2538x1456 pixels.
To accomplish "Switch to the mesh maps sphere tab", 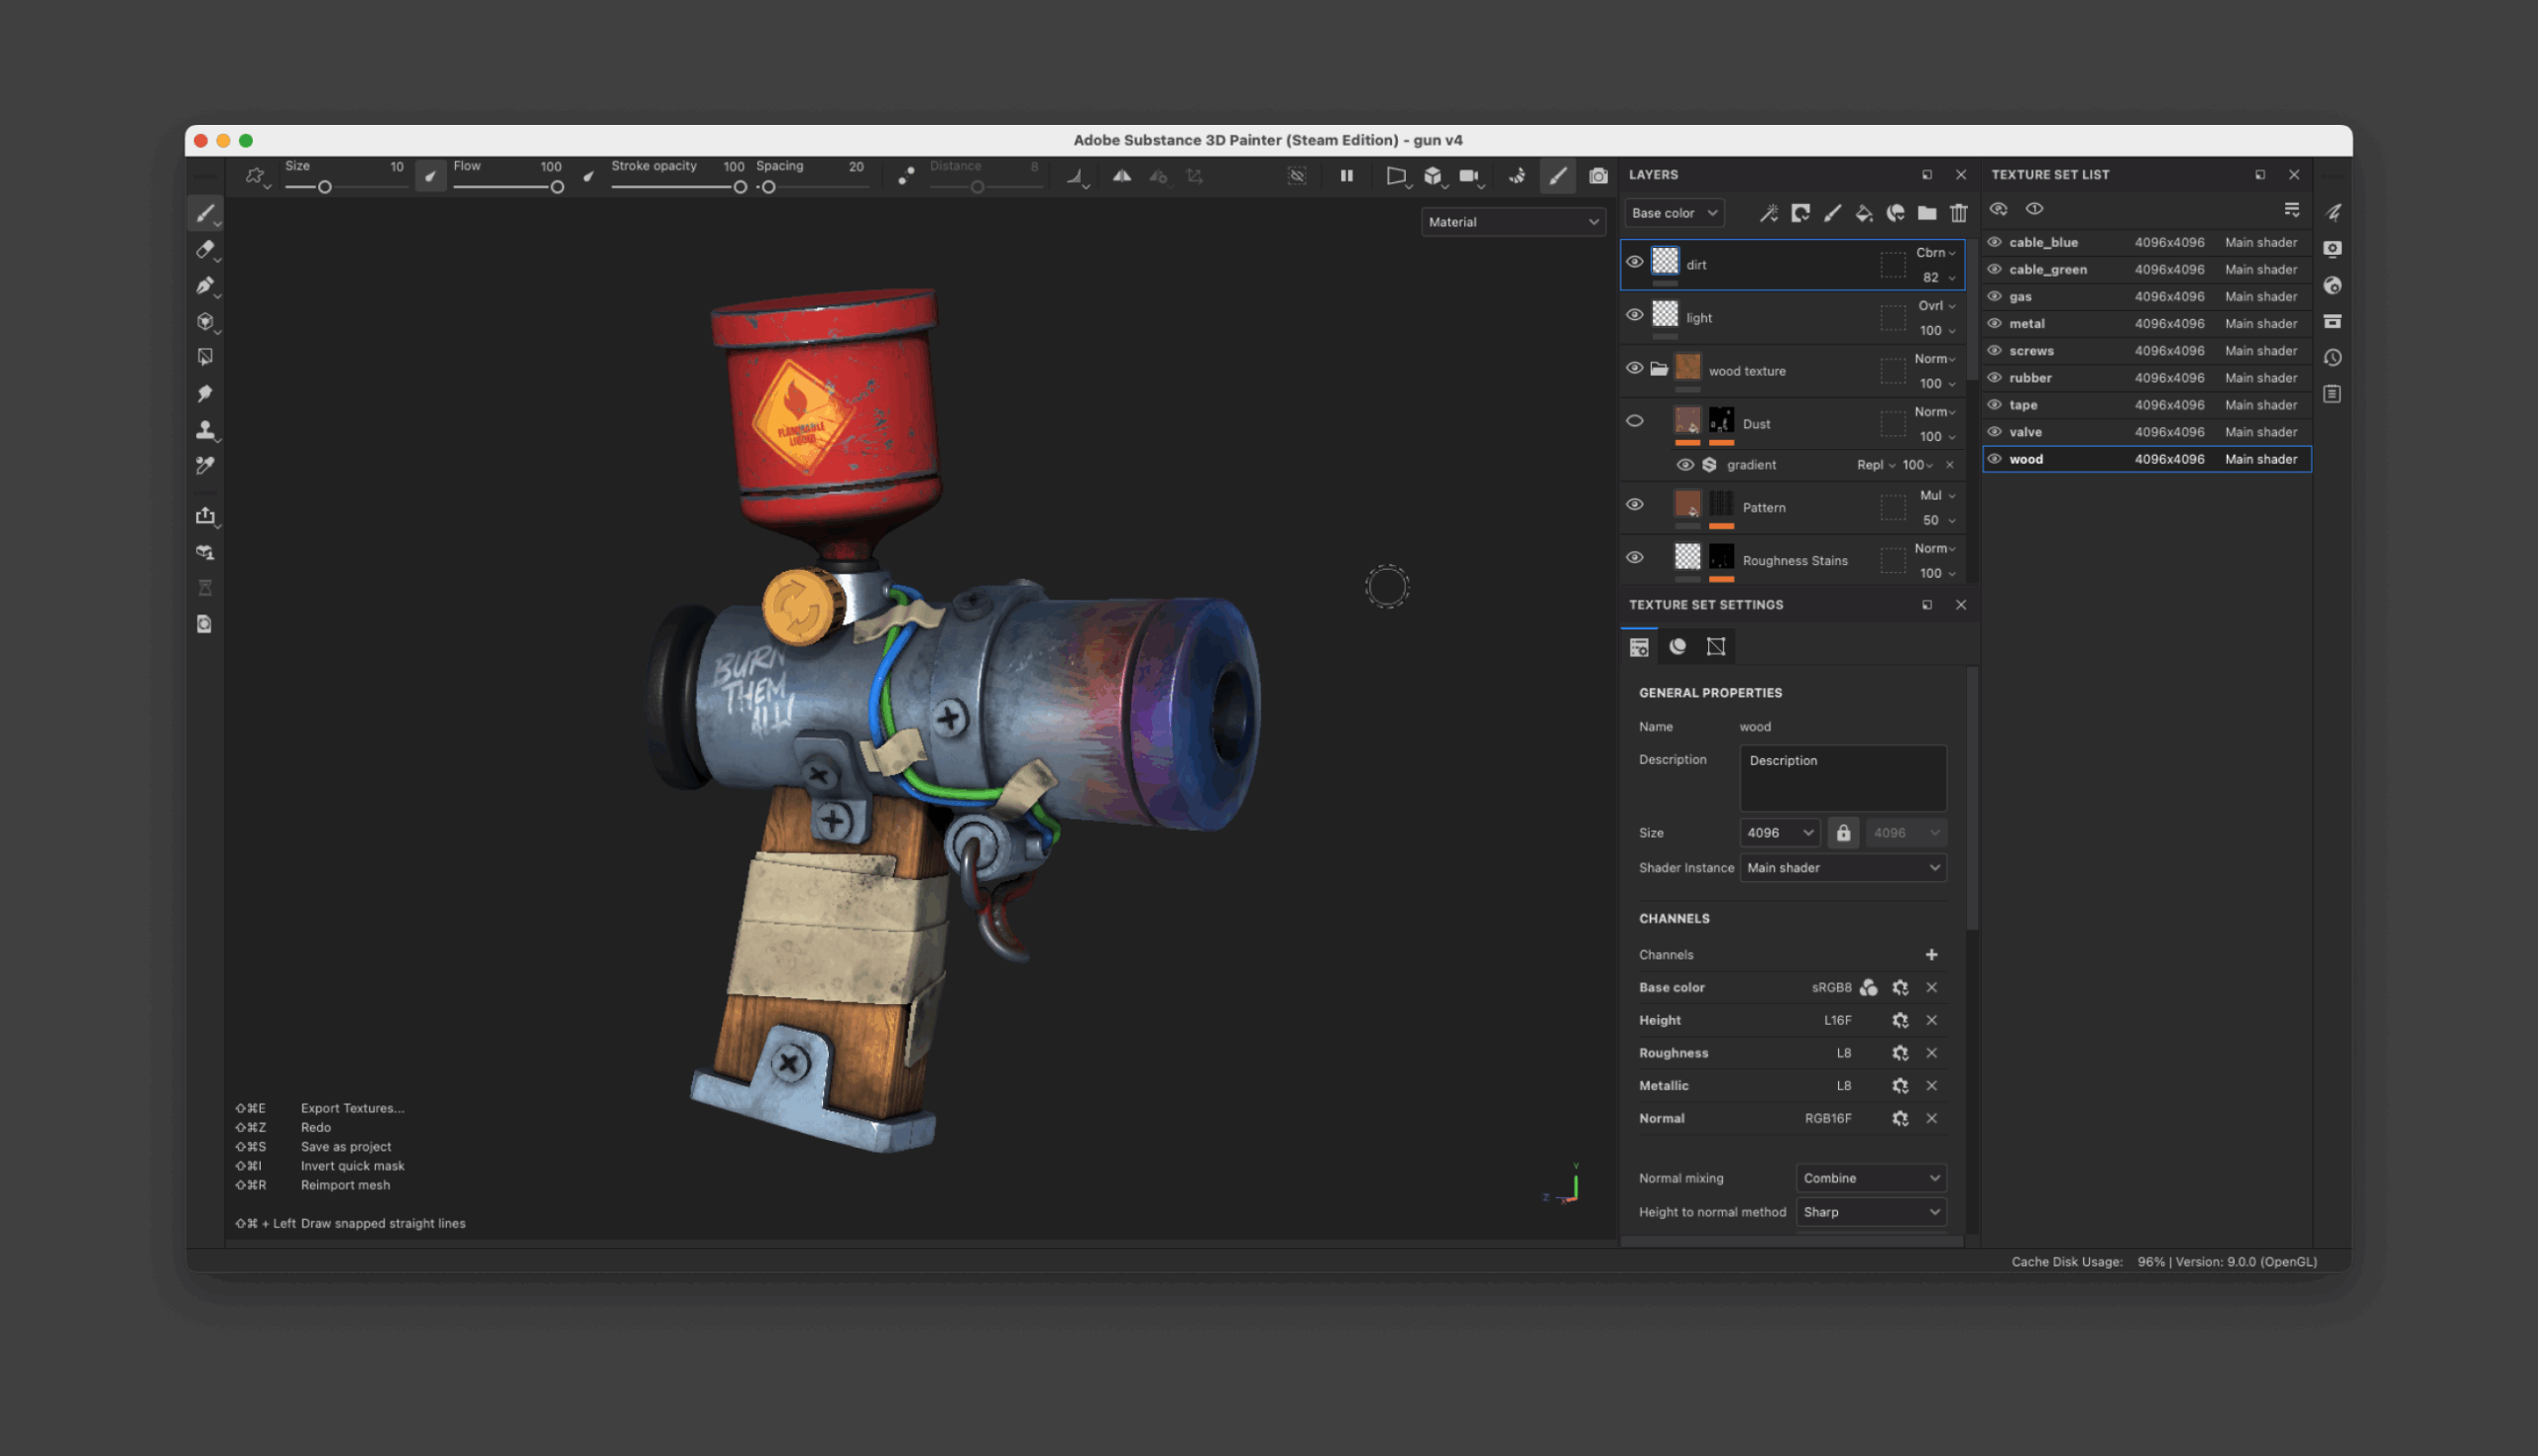I will point(1677,647).
